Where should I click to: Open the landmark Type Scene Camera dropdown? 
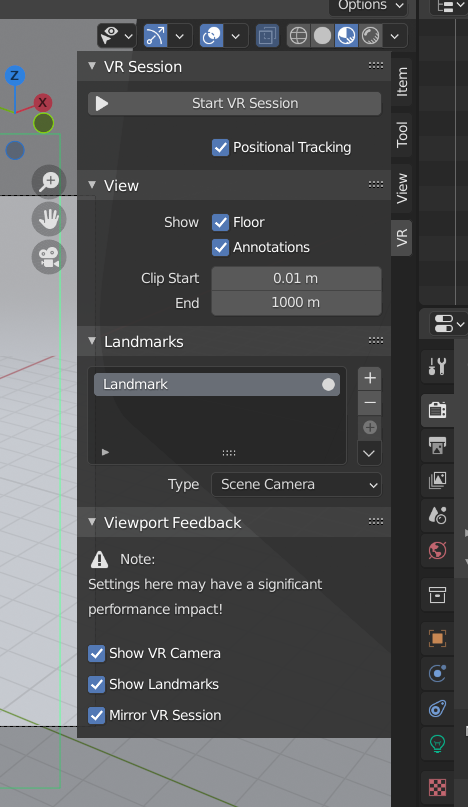(297, 485)
